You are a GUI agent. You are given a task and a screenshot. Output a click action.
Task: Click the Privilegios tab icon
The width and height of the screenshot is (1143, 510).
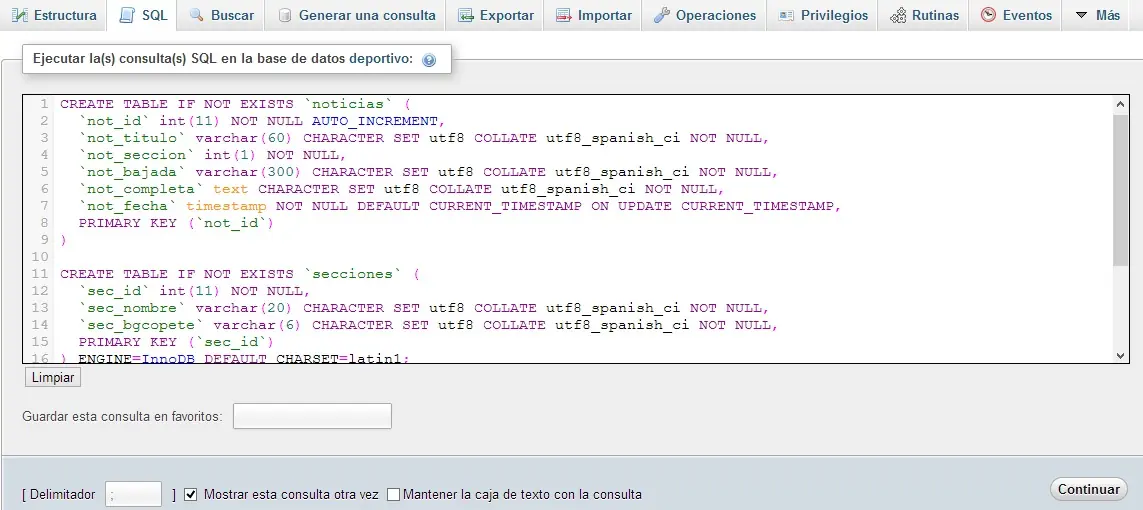tap(786, 15)
